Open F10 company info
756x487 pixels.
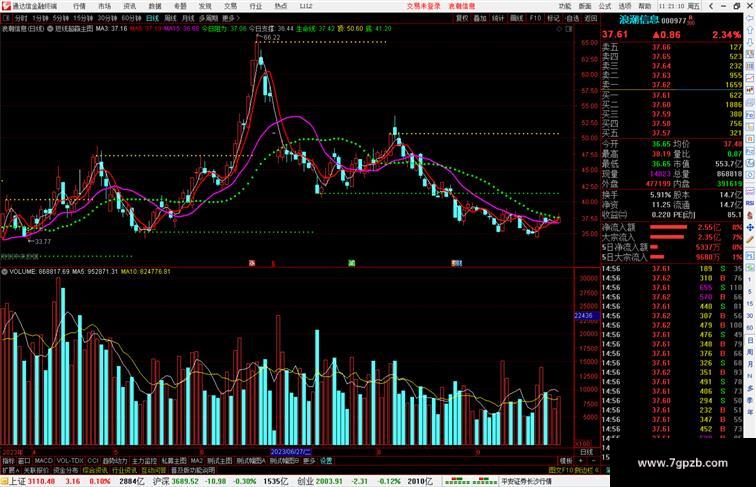coord(535,18)
